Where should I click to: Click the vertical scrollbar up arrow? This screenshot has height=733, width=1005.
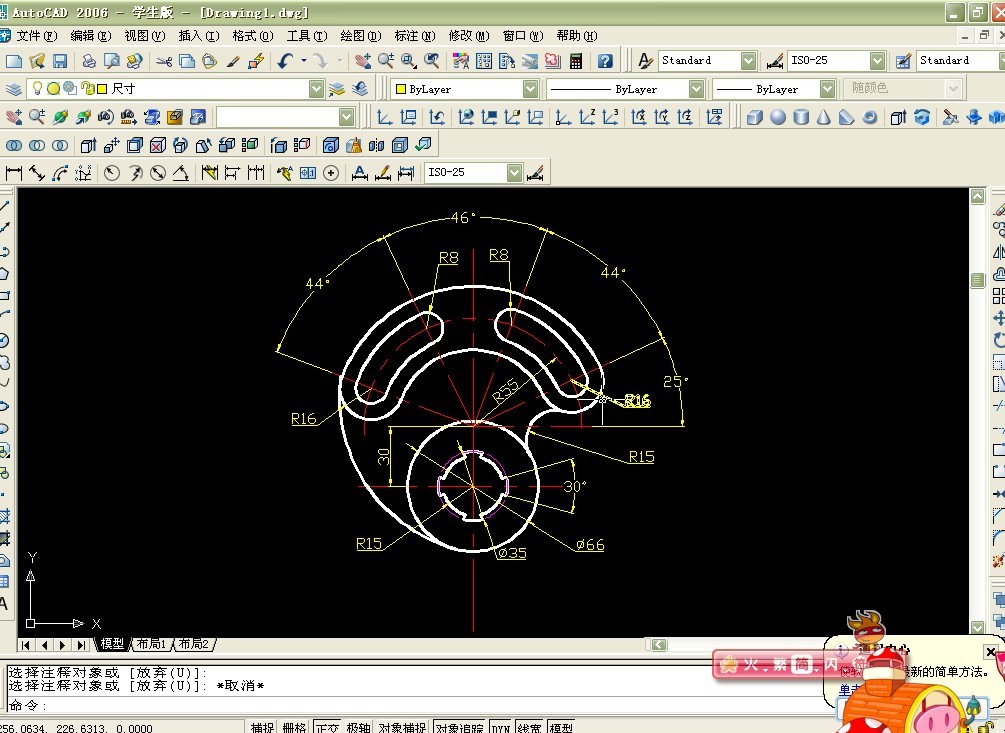(977, 196)
